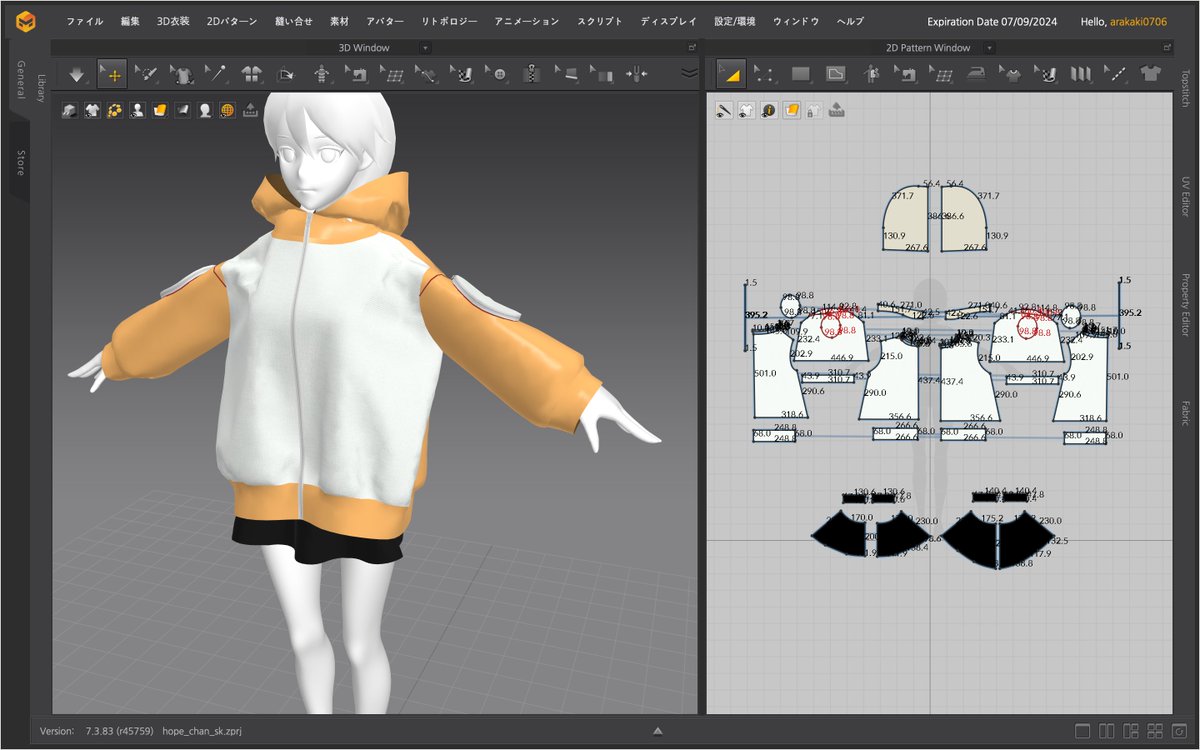The width and height of the screenshot is (1200, 750).
Task: Select the dashed seam line tool in 2D toolbar
Action: (1116, 73)
